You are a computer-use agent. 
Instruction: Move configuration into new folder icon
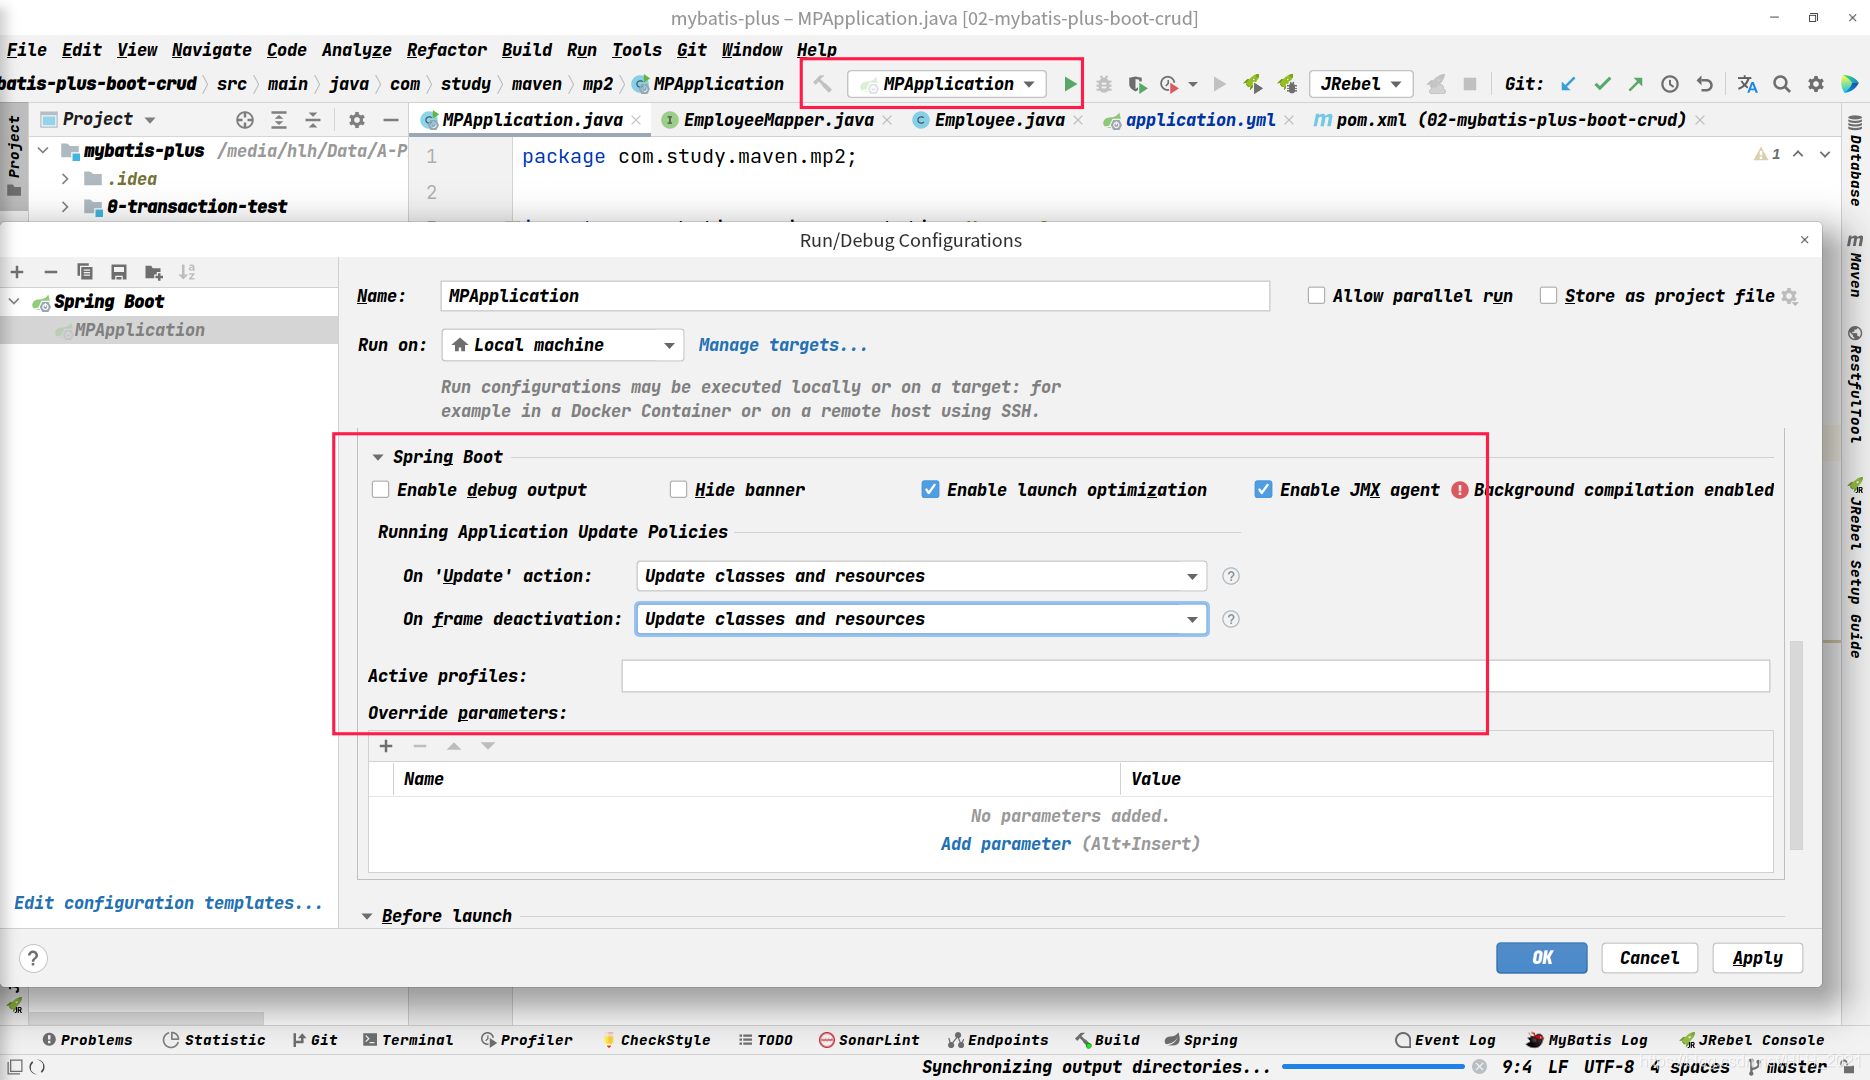(153, 272)
